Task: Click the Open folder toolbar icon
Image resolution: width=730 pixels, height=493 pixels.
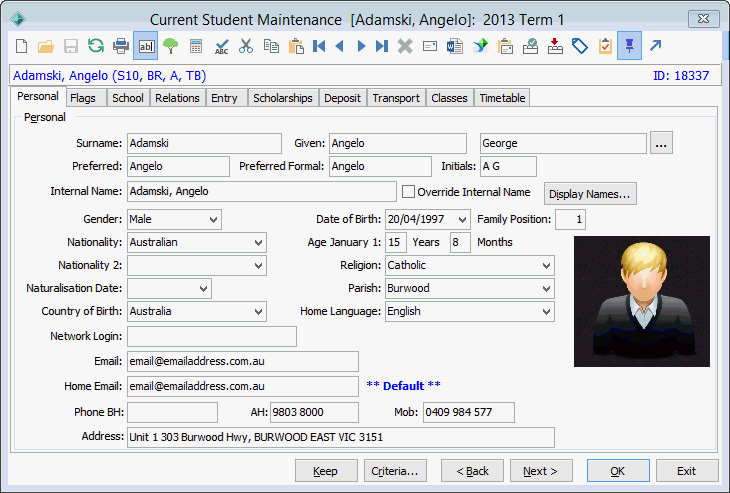Action: (x=46, y=46)
